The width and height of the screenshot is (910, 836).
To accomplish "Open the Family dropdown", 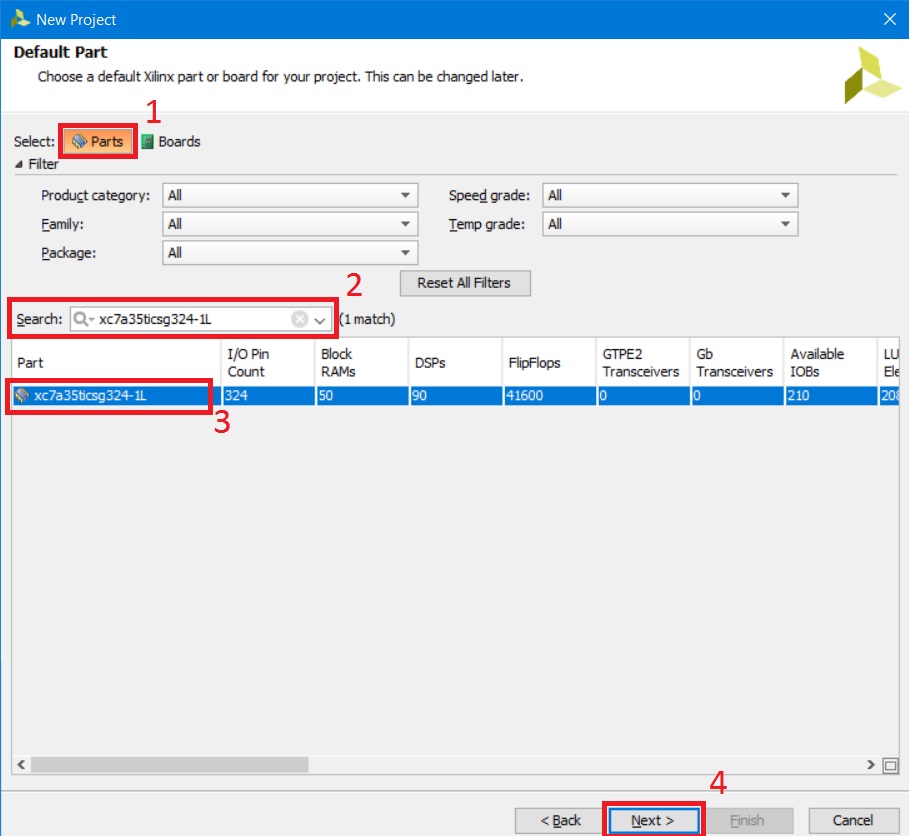I will 290,225.
